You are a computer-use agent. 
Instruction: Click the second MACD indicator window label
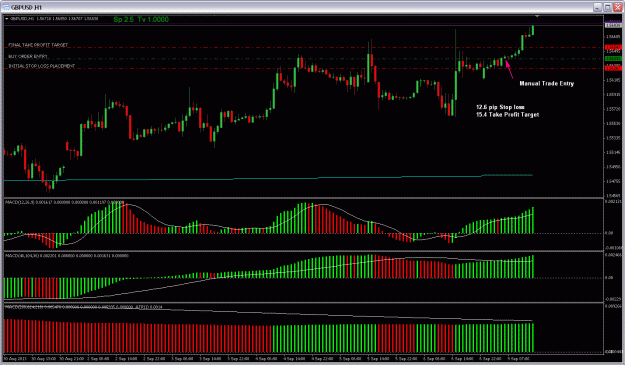coord(67,255)
